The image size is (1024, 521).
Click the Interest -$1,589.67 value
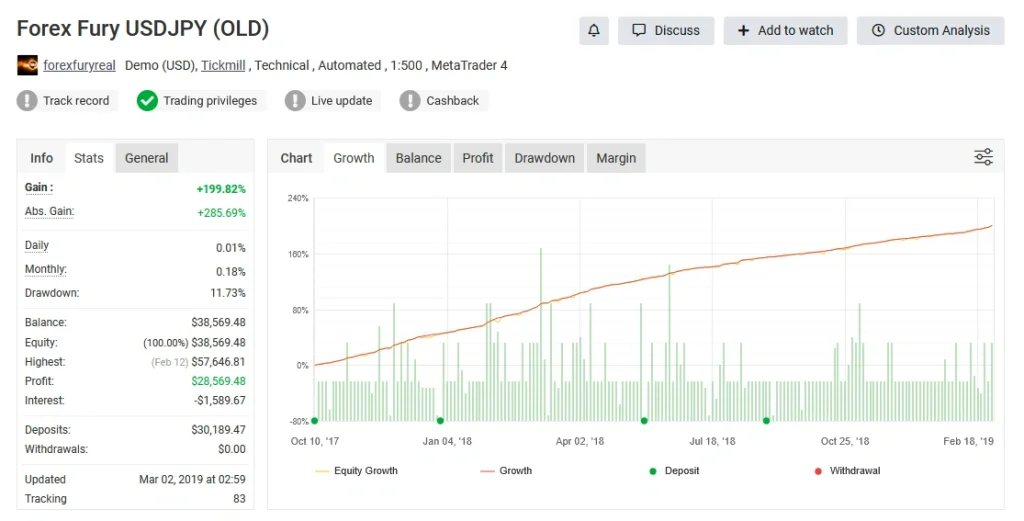220,400
